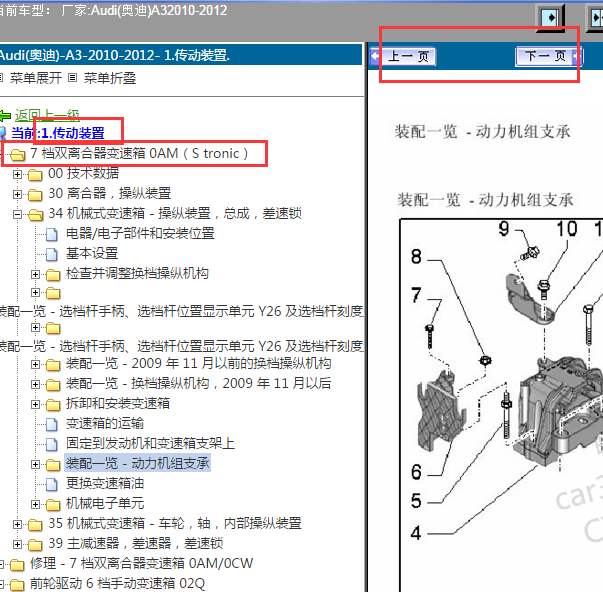
Task: Expand 装配一览 - 换档操纵机构，2009 年 11 月以后
Action: [x=35, y=384]
